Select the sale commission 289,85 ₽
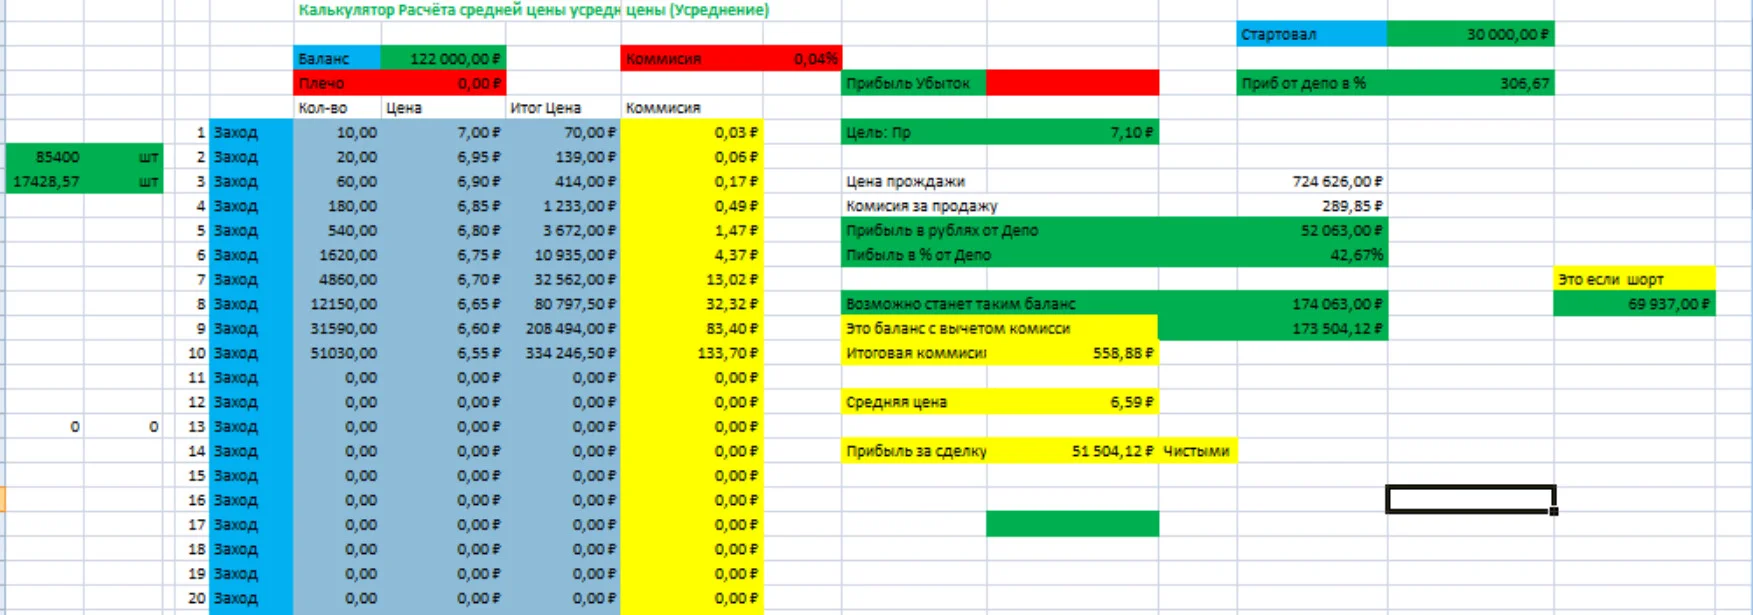 (1312, 206)
